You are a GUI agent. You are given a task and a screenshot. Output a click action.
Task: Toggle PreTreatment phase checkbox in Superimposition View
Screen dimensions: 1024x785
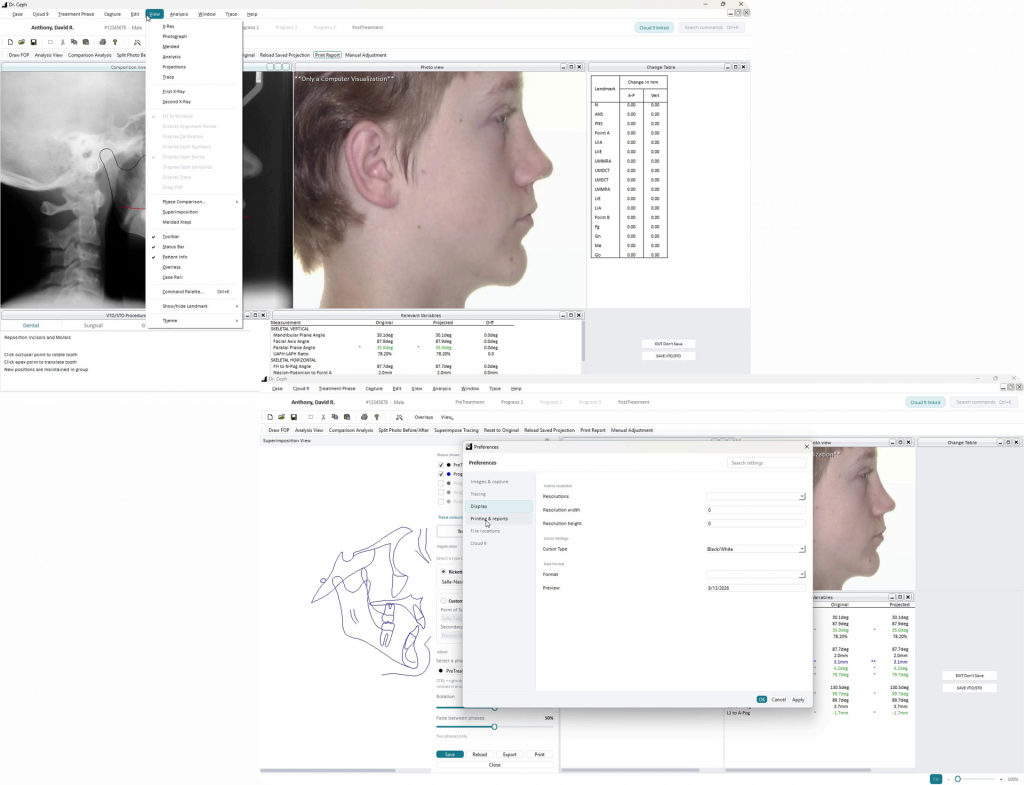point(441,465)
